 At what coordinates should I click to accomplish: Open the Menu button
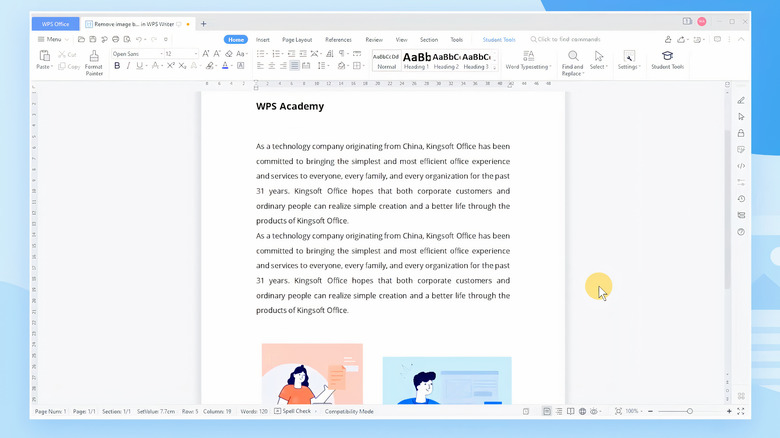pyautogui.click(x=51, y=39)
